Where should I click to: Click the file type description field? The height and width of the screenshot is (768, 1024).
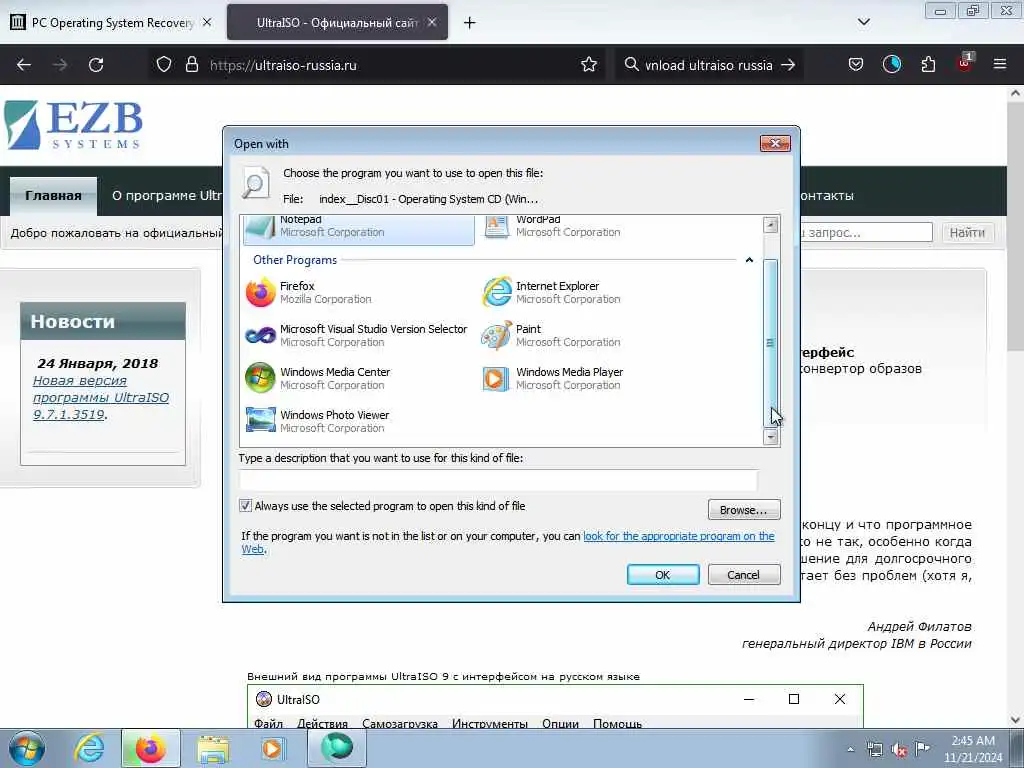click(x=498, y=480)
